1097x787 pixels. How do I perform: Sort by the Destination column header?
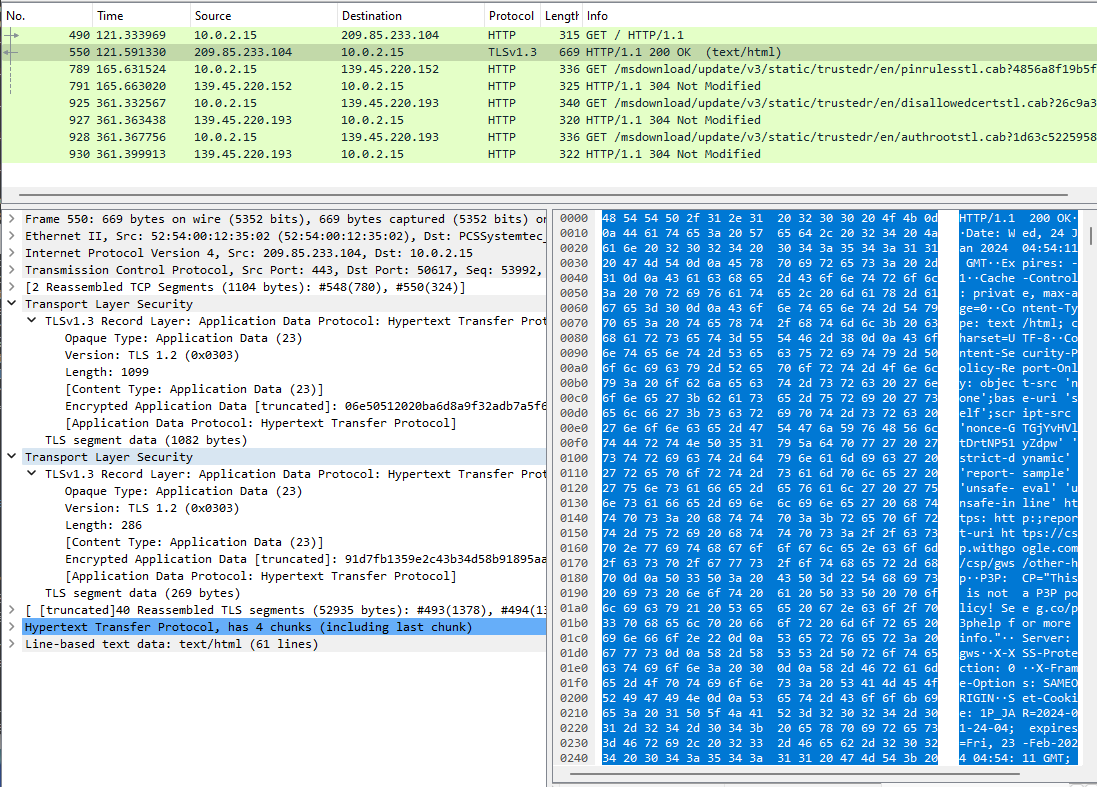(410, 15)
